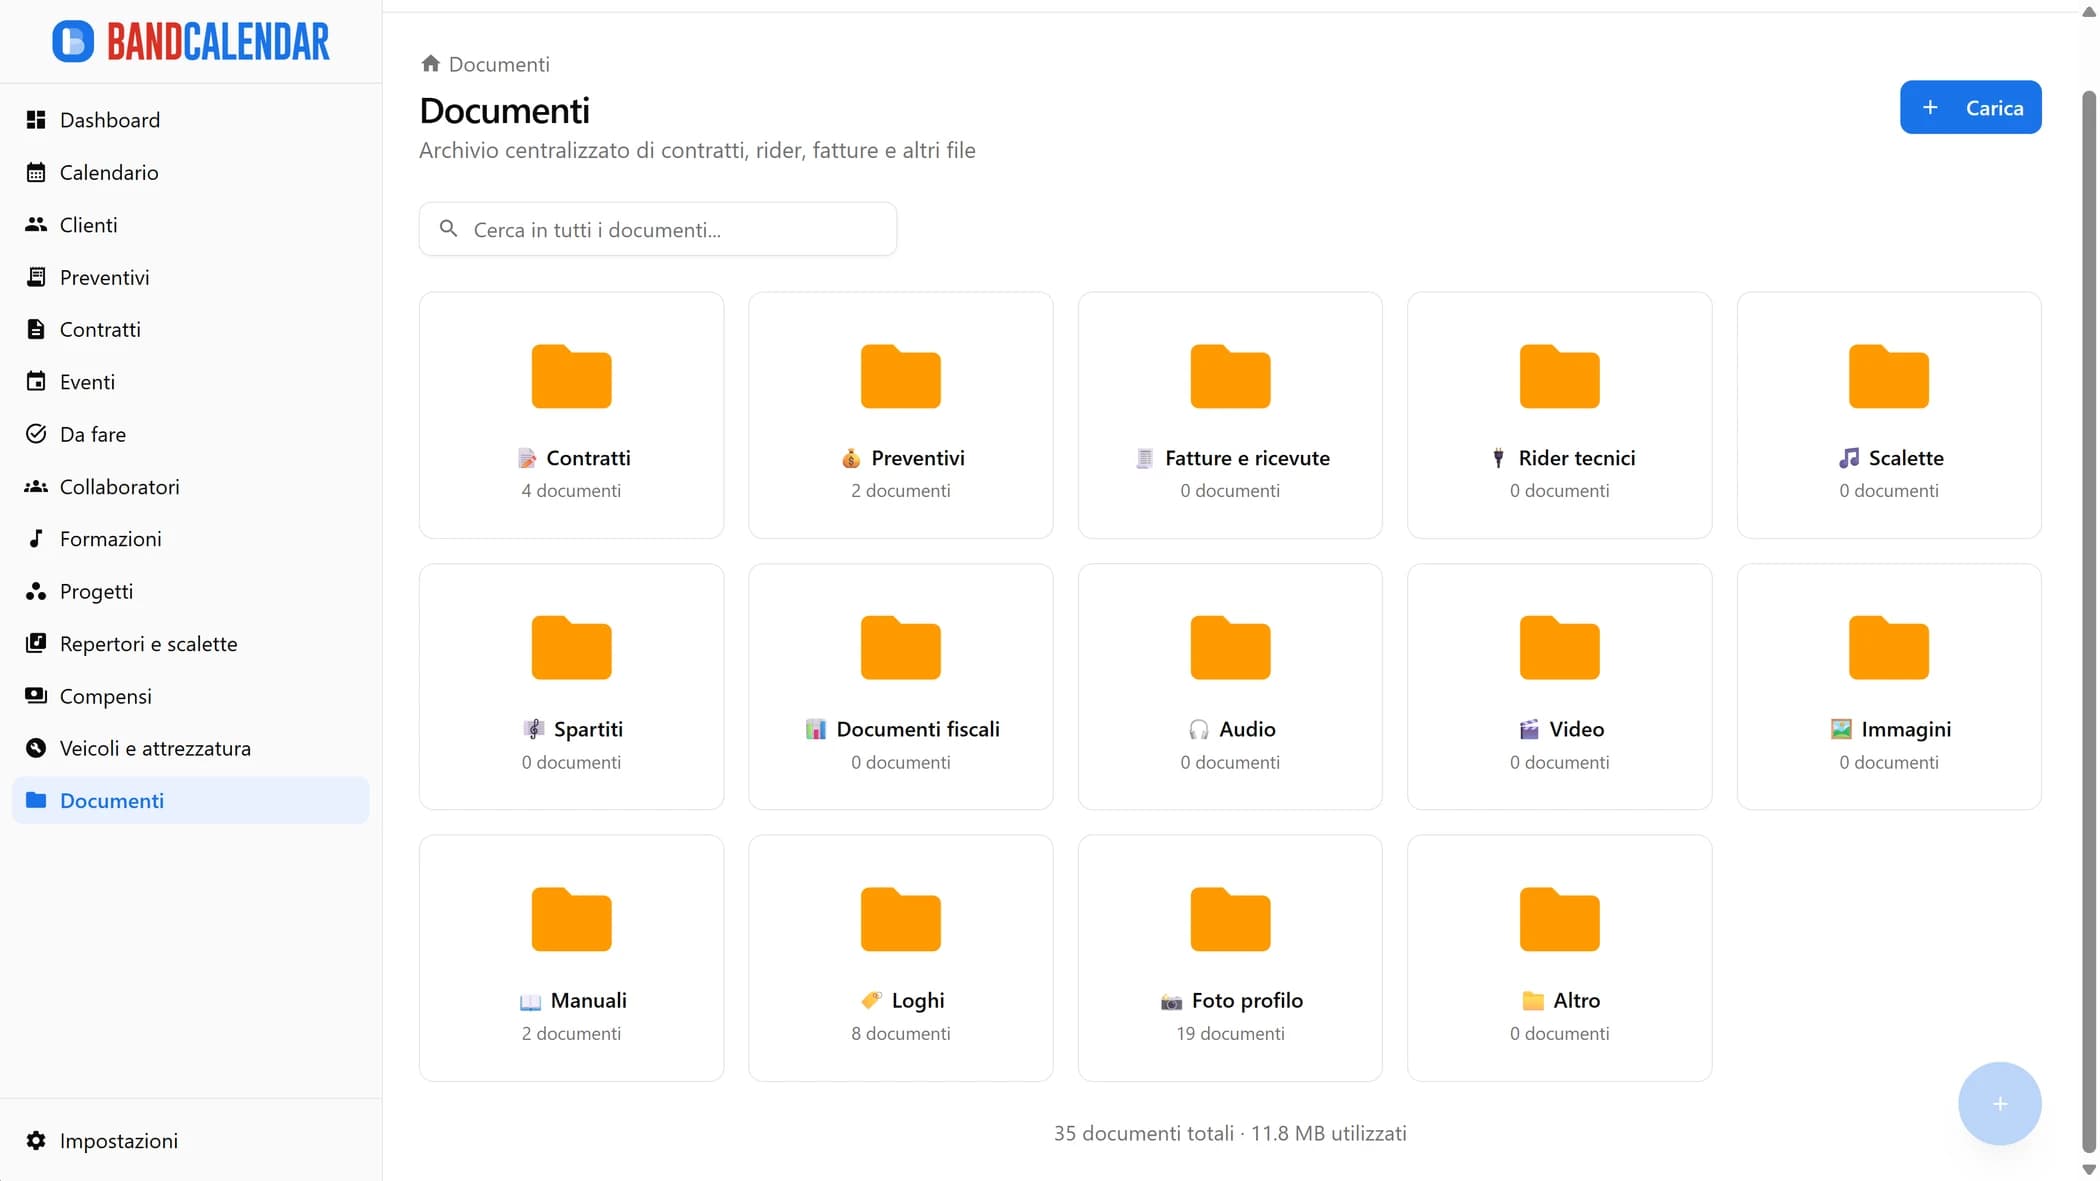Select the Documenti tab in the sidebar

[111, 800]
